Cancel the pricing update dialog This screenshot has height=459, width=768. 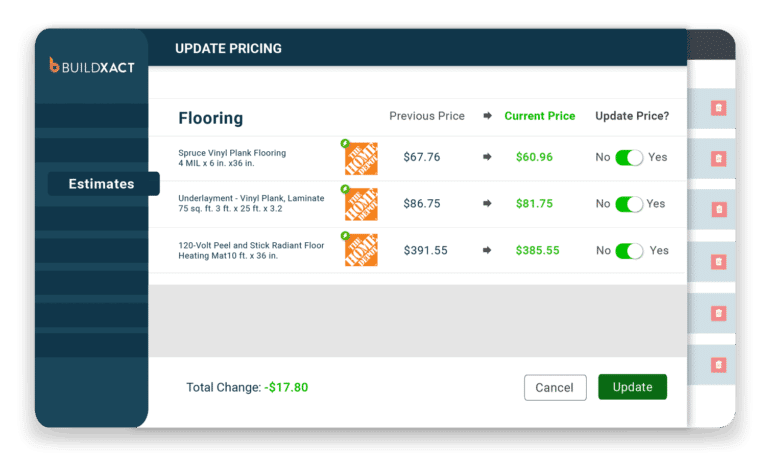click(554, 387)
